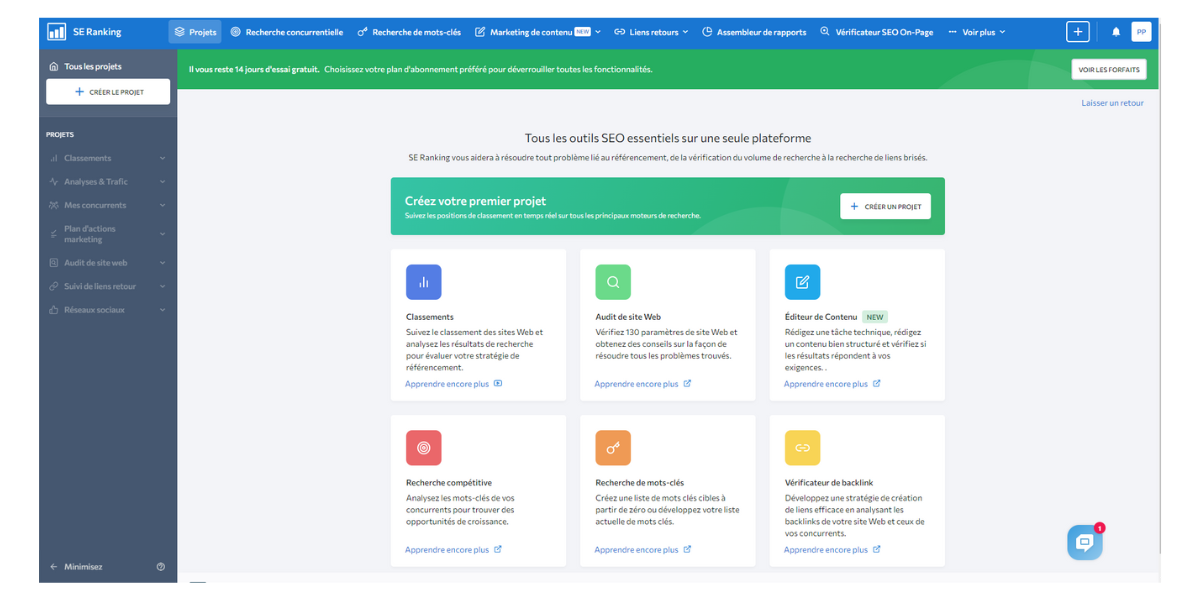
Task: Expand Plan d'actions marketing section
Action: [x=108, y=234]
